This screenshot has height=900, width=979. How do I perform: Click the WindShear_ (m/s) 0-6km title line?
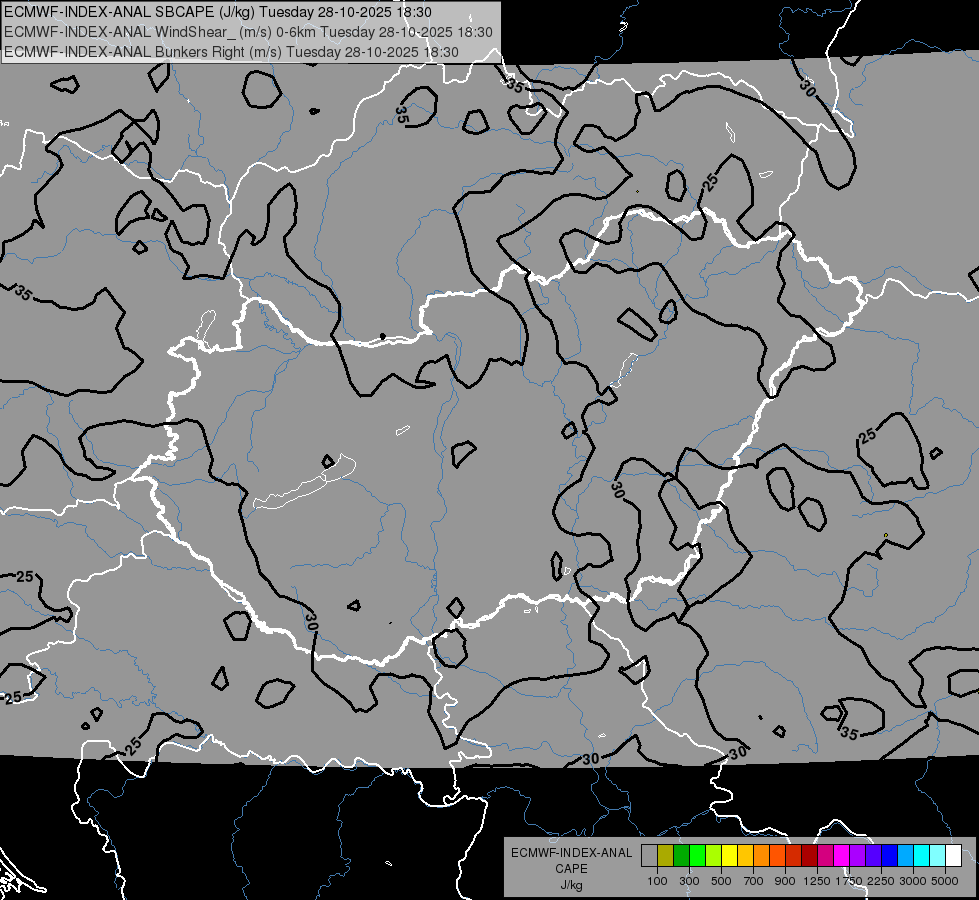click(248, 32)
